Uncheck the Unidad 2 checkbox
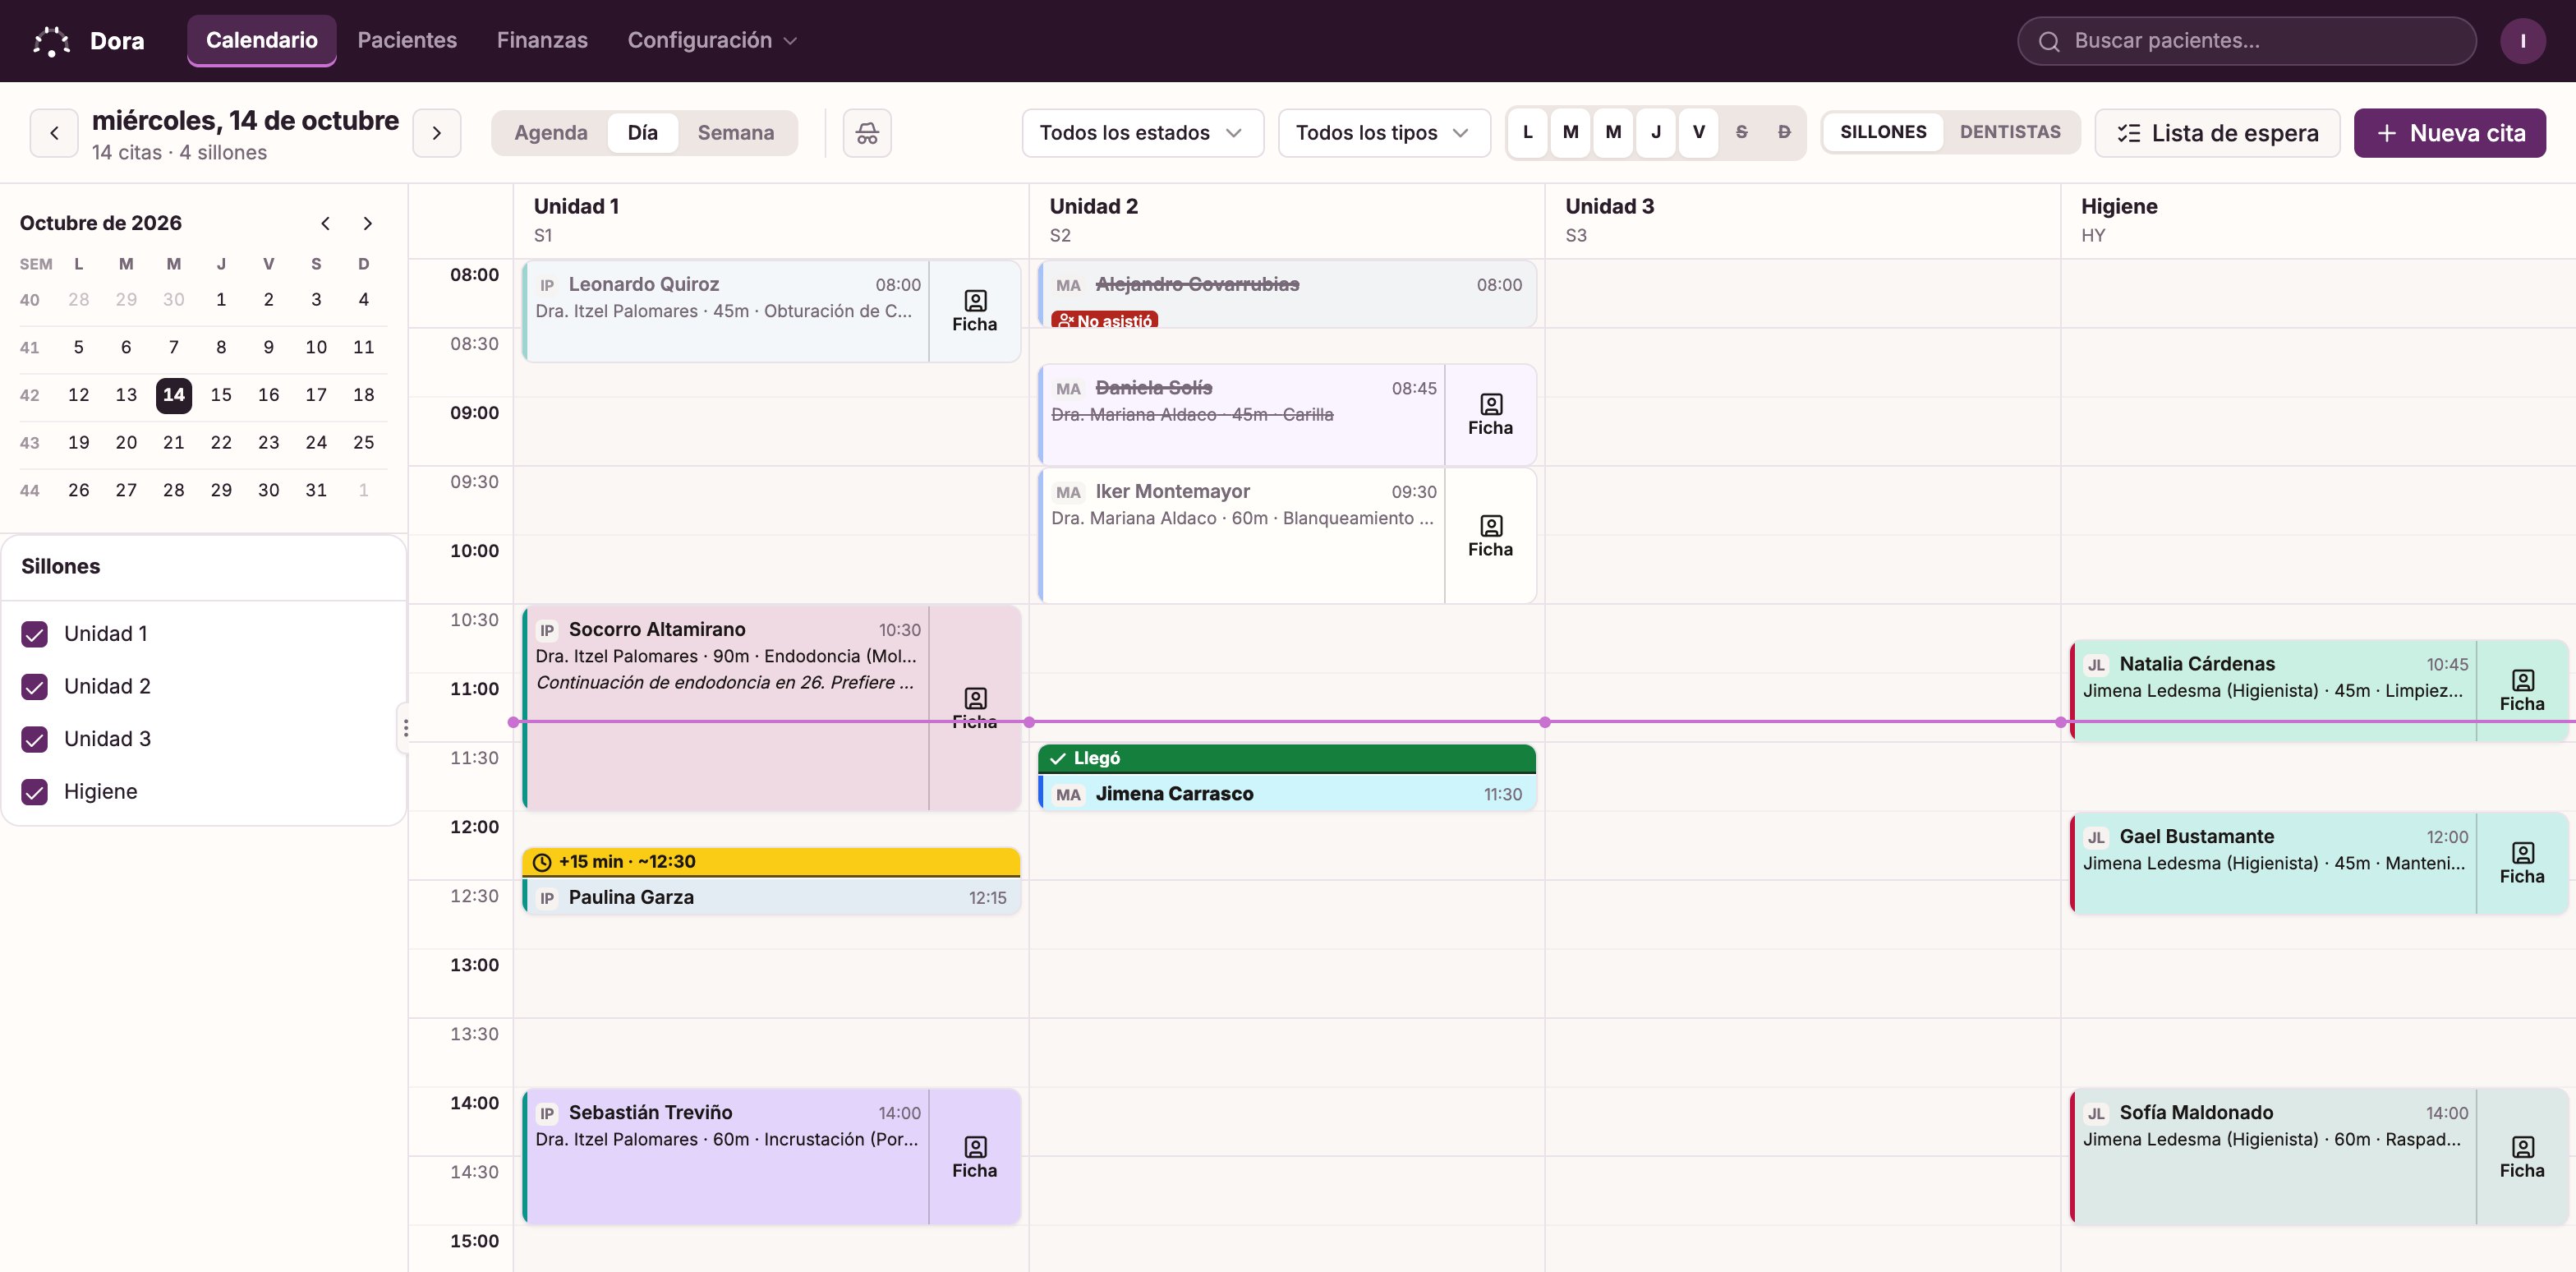Screen dimensions: 2576x1272 [35, 687]
